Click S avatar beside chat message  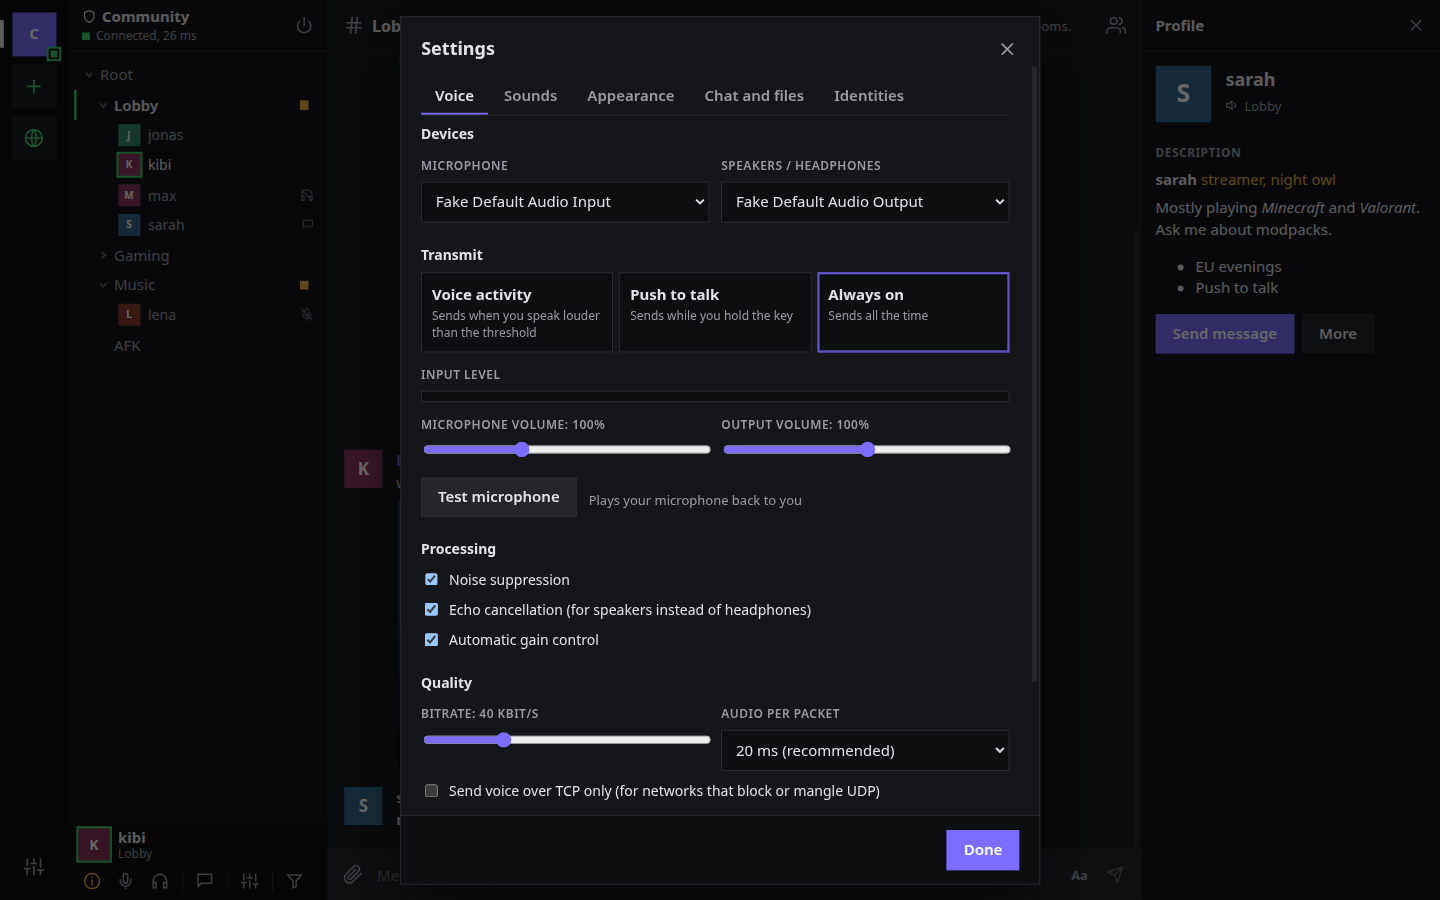(363, 806)
